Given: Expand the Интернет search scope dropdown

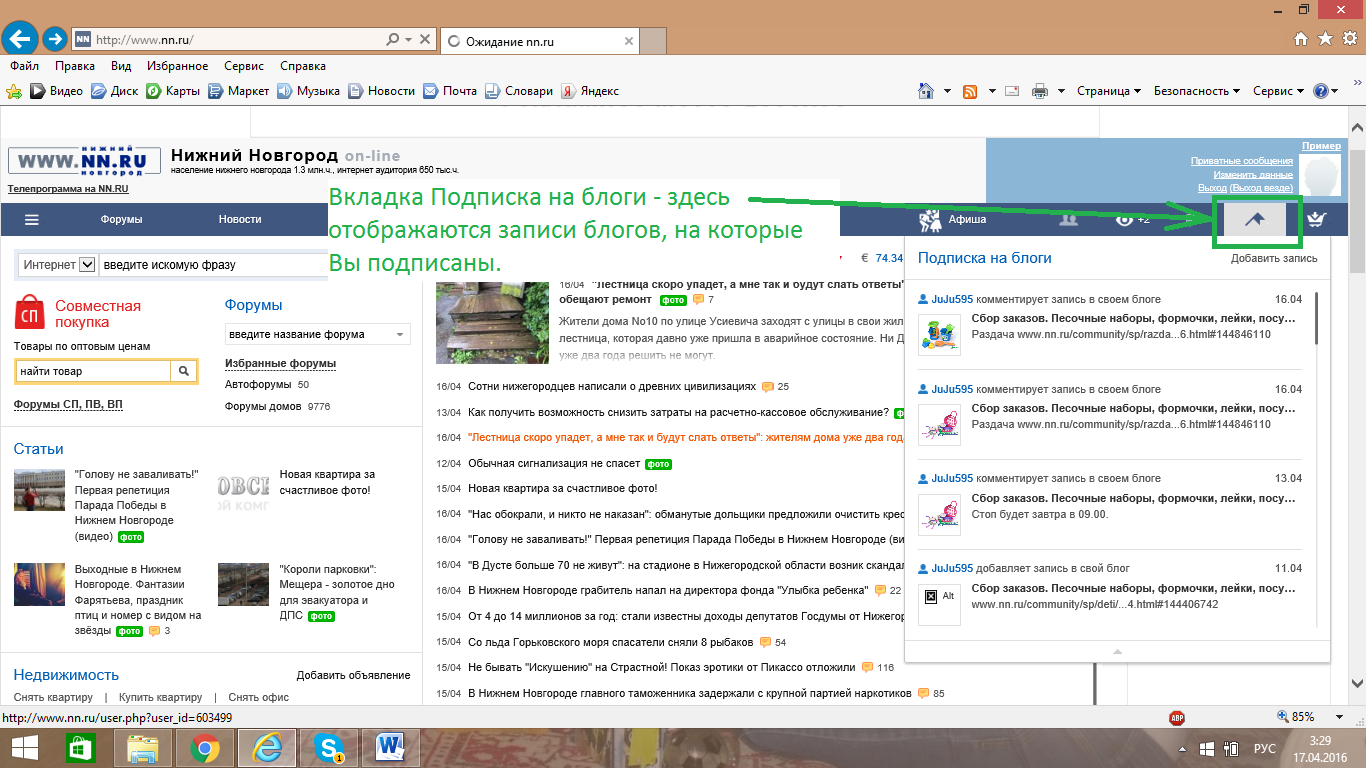Looking at the screenshot, I should pyautogui.click(x=86, y=265).
